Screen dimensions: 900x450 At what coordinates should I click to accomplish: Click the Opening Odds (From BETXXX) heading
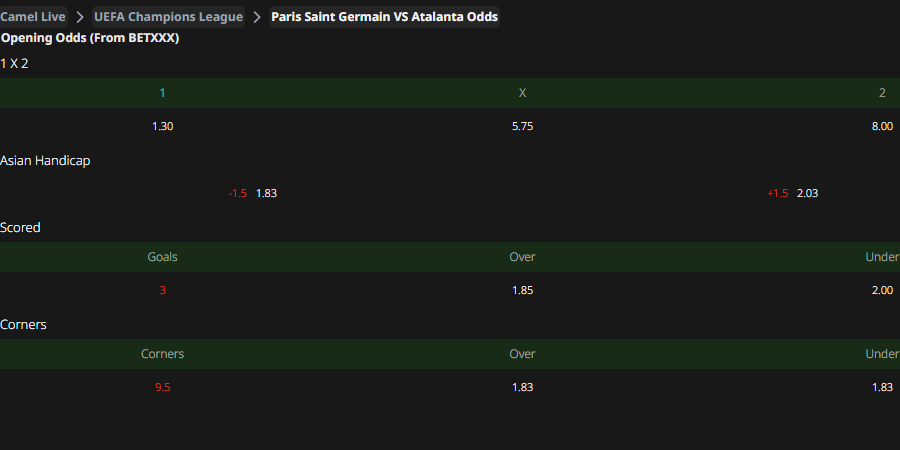tap(90, 38)
